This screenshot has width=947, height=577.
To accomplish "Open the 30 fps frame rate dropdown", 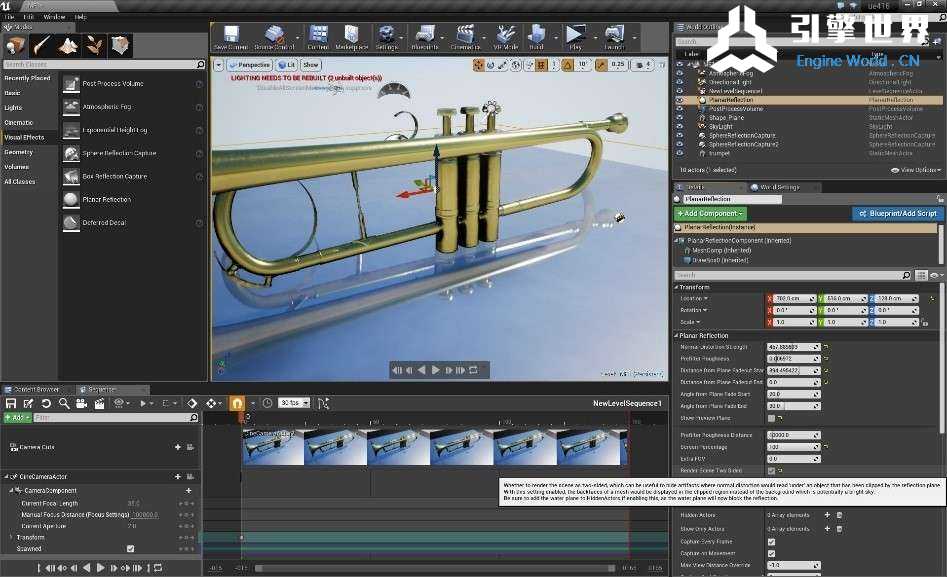I will (293, 403).
